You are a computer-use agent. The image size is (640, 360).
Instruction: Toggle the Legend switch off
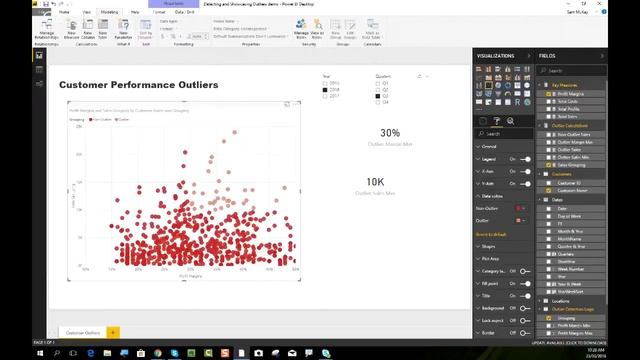[525, 159]
